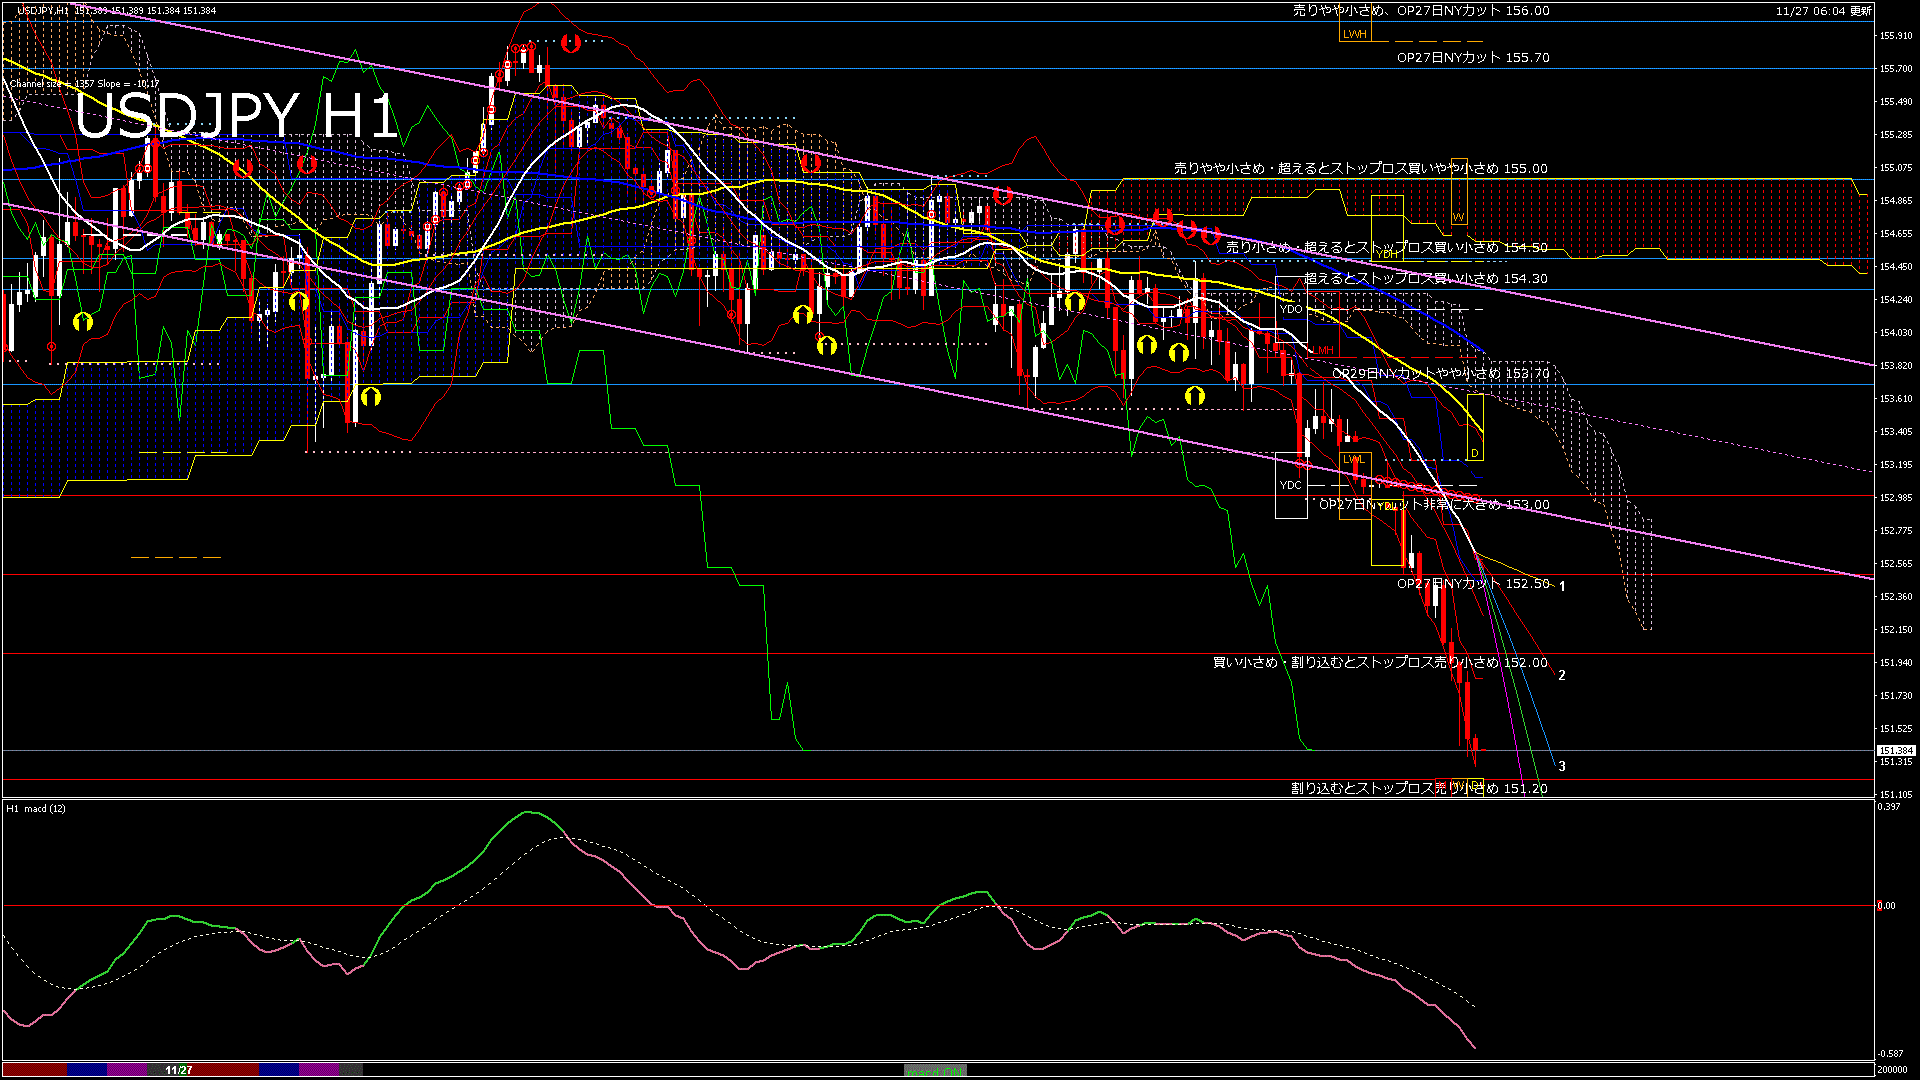Image resolution: width=1920 pixels, height=1080 pixels.
Task: Click the LWL orange box label
Action: 1353,460
